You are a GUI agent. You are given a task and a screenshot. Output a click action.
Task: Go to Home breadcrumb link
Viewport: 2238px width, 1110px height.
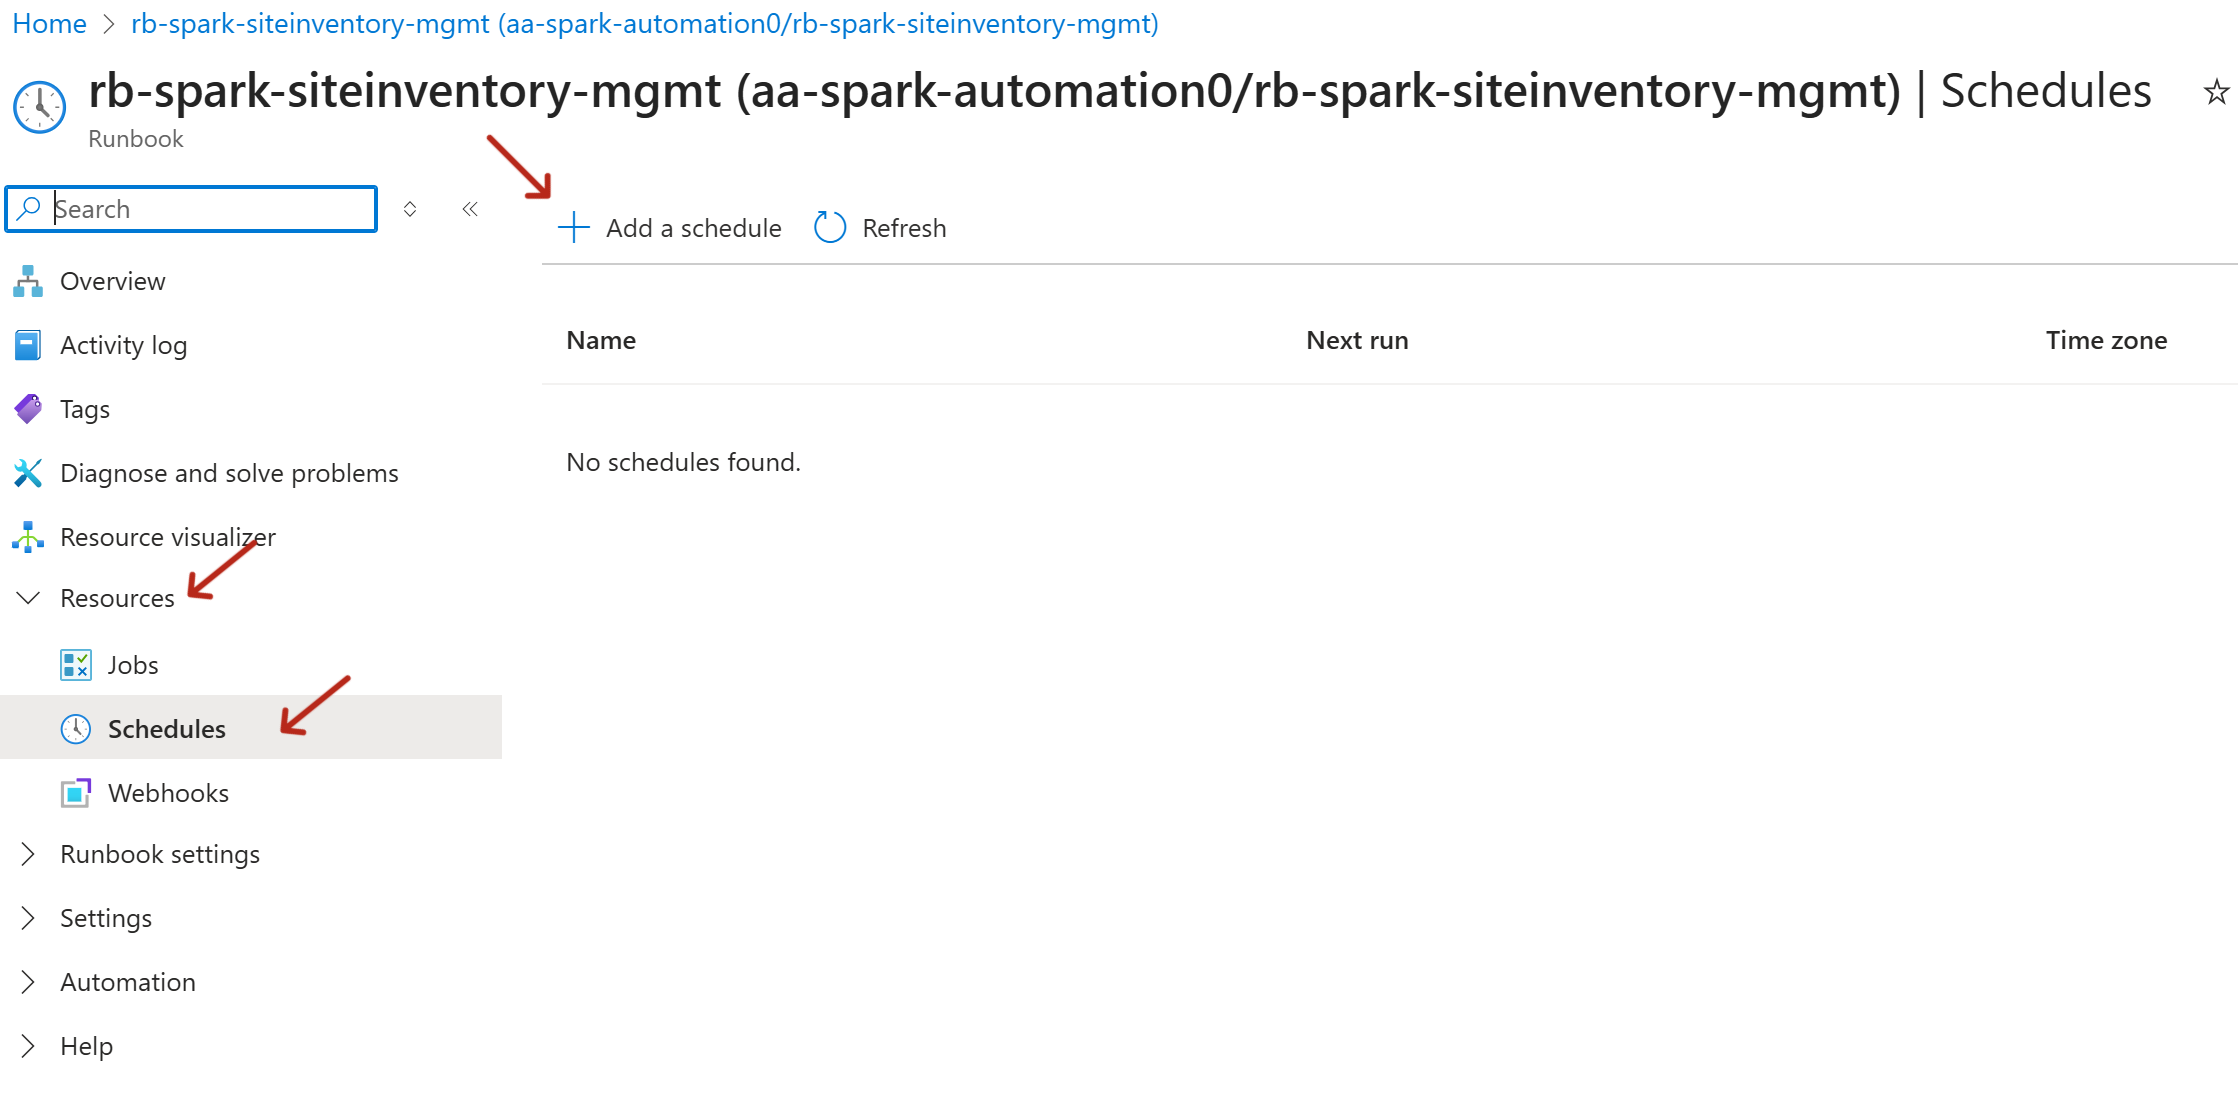tap(49, 23)
